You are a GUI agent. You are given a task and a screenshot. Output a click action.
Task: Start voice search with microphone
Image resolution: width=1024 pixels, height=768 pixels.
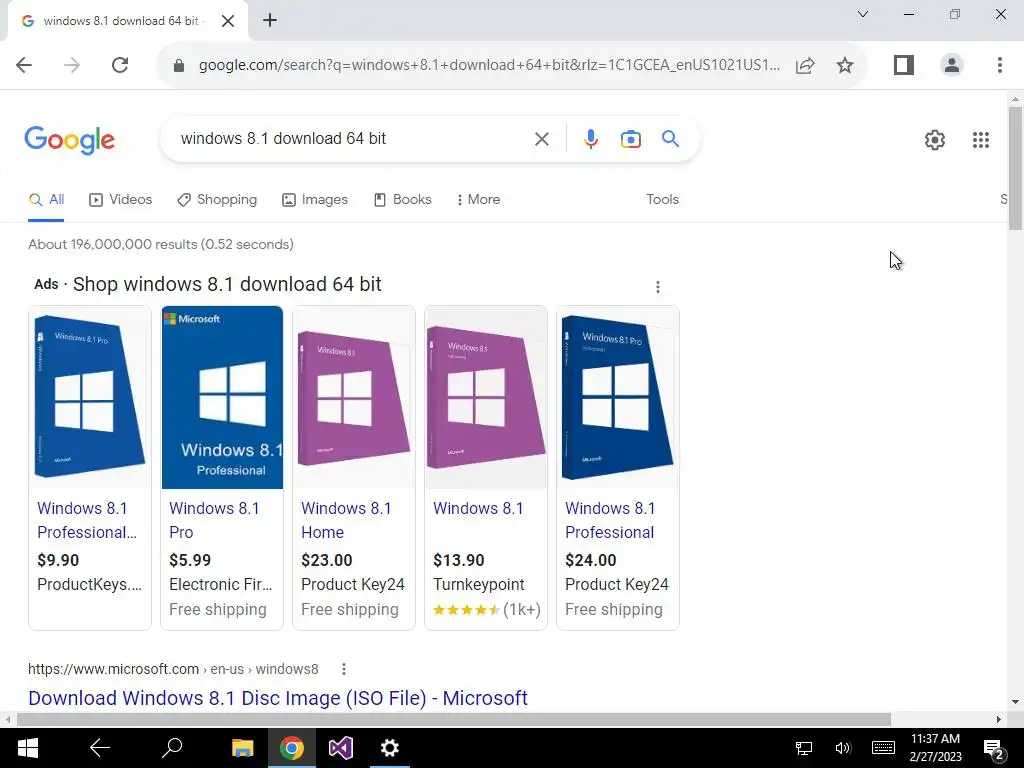(590, 139)
